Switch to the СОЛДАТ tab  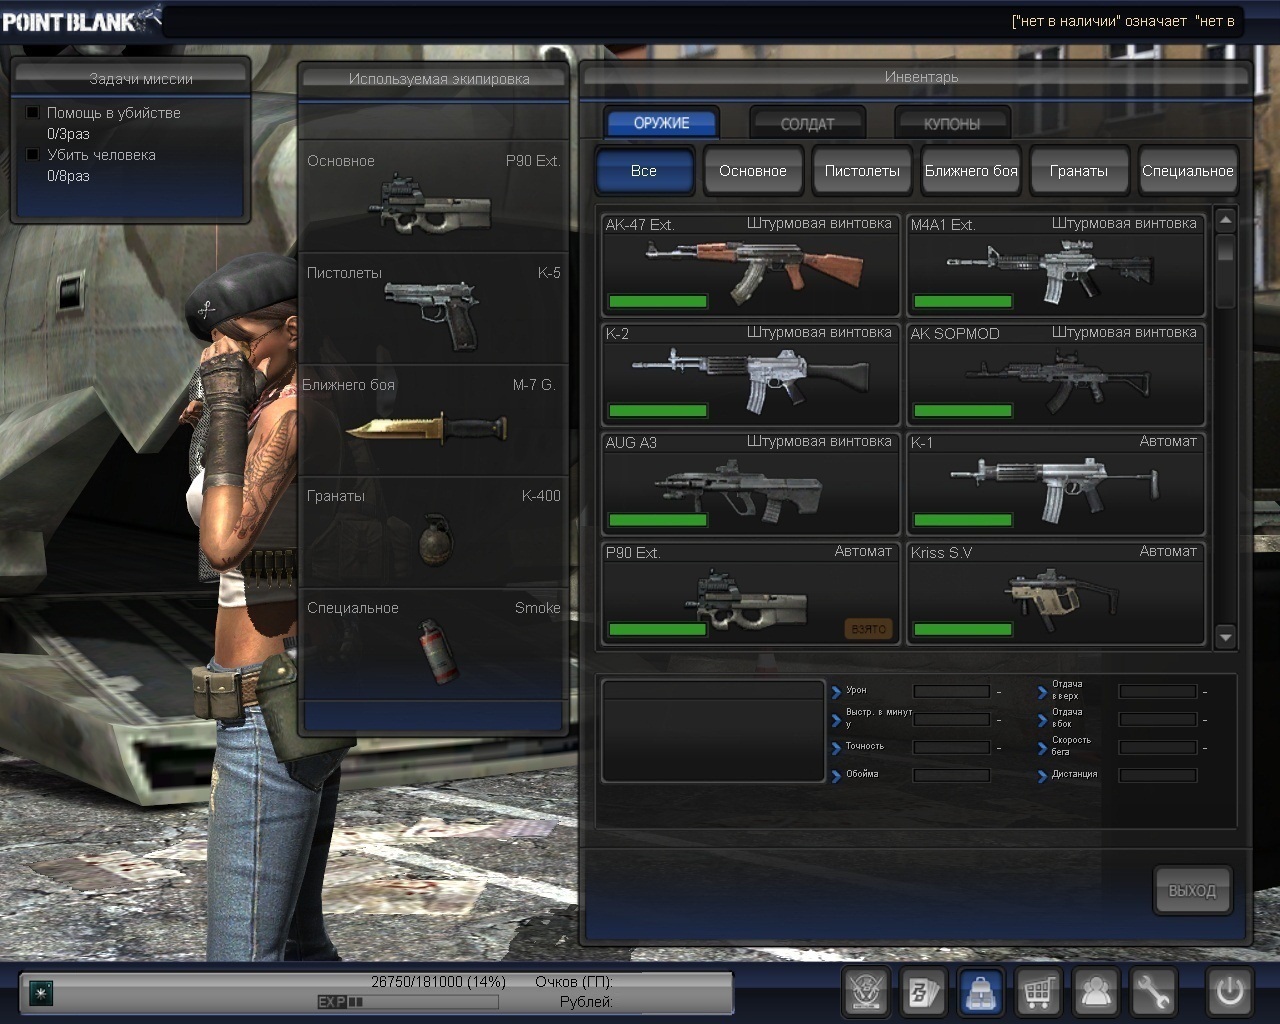[807, 124]
